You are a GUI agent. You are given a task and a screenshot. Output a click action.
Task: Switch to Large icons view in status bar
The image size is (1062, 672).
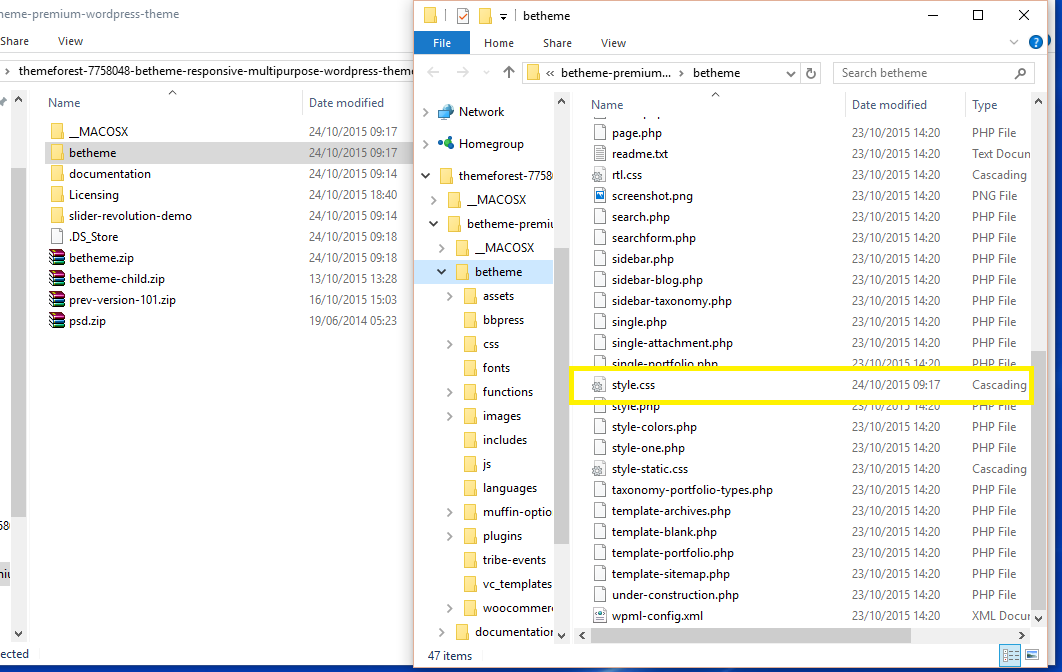1032,655
